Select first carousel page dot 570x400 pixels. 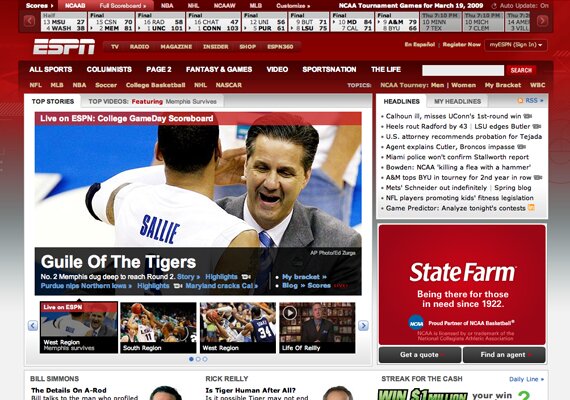[191, 359]
